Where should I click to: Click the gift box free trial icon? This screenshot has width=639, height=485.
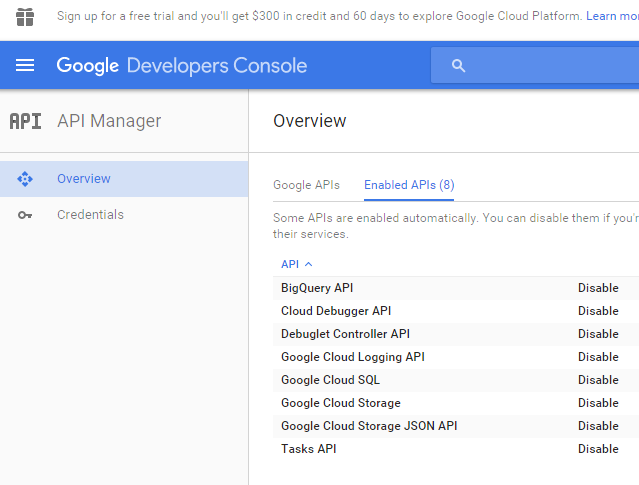25,17
